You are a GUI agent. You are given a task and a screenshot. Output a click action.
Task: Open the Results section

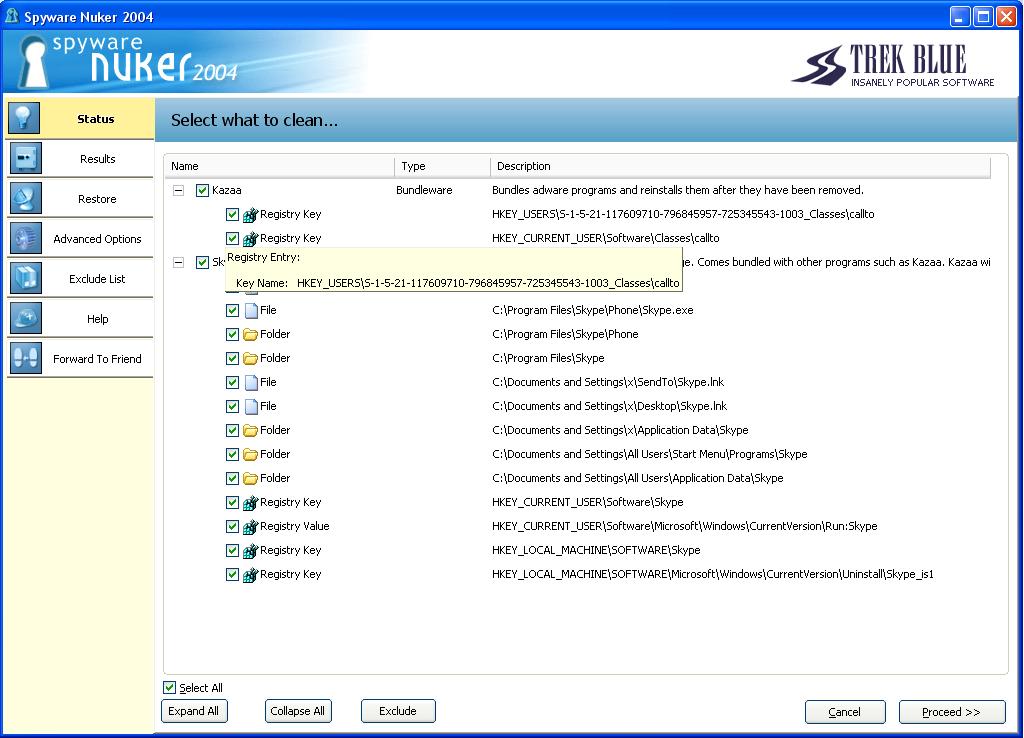[x=80, y=159]
